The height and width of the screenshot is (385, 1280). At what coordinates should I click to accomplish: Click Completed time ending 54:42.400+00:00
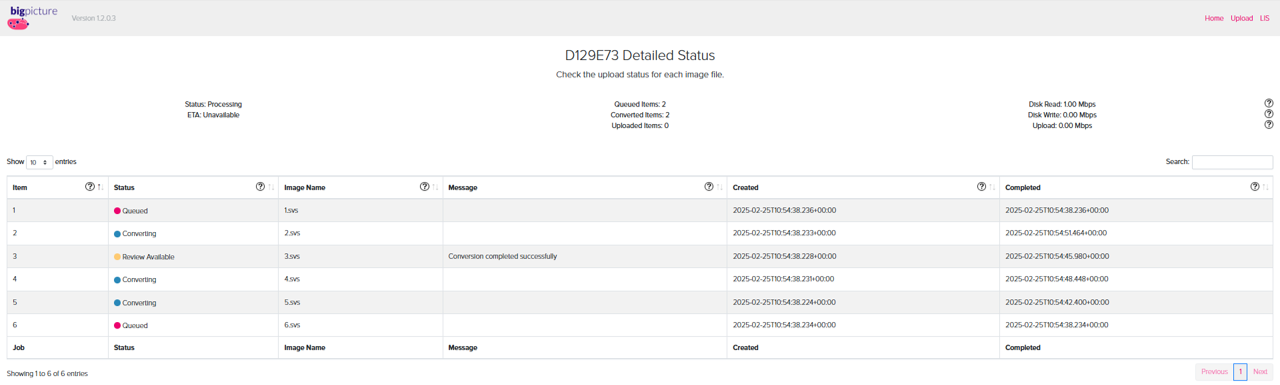(1057, 302)
